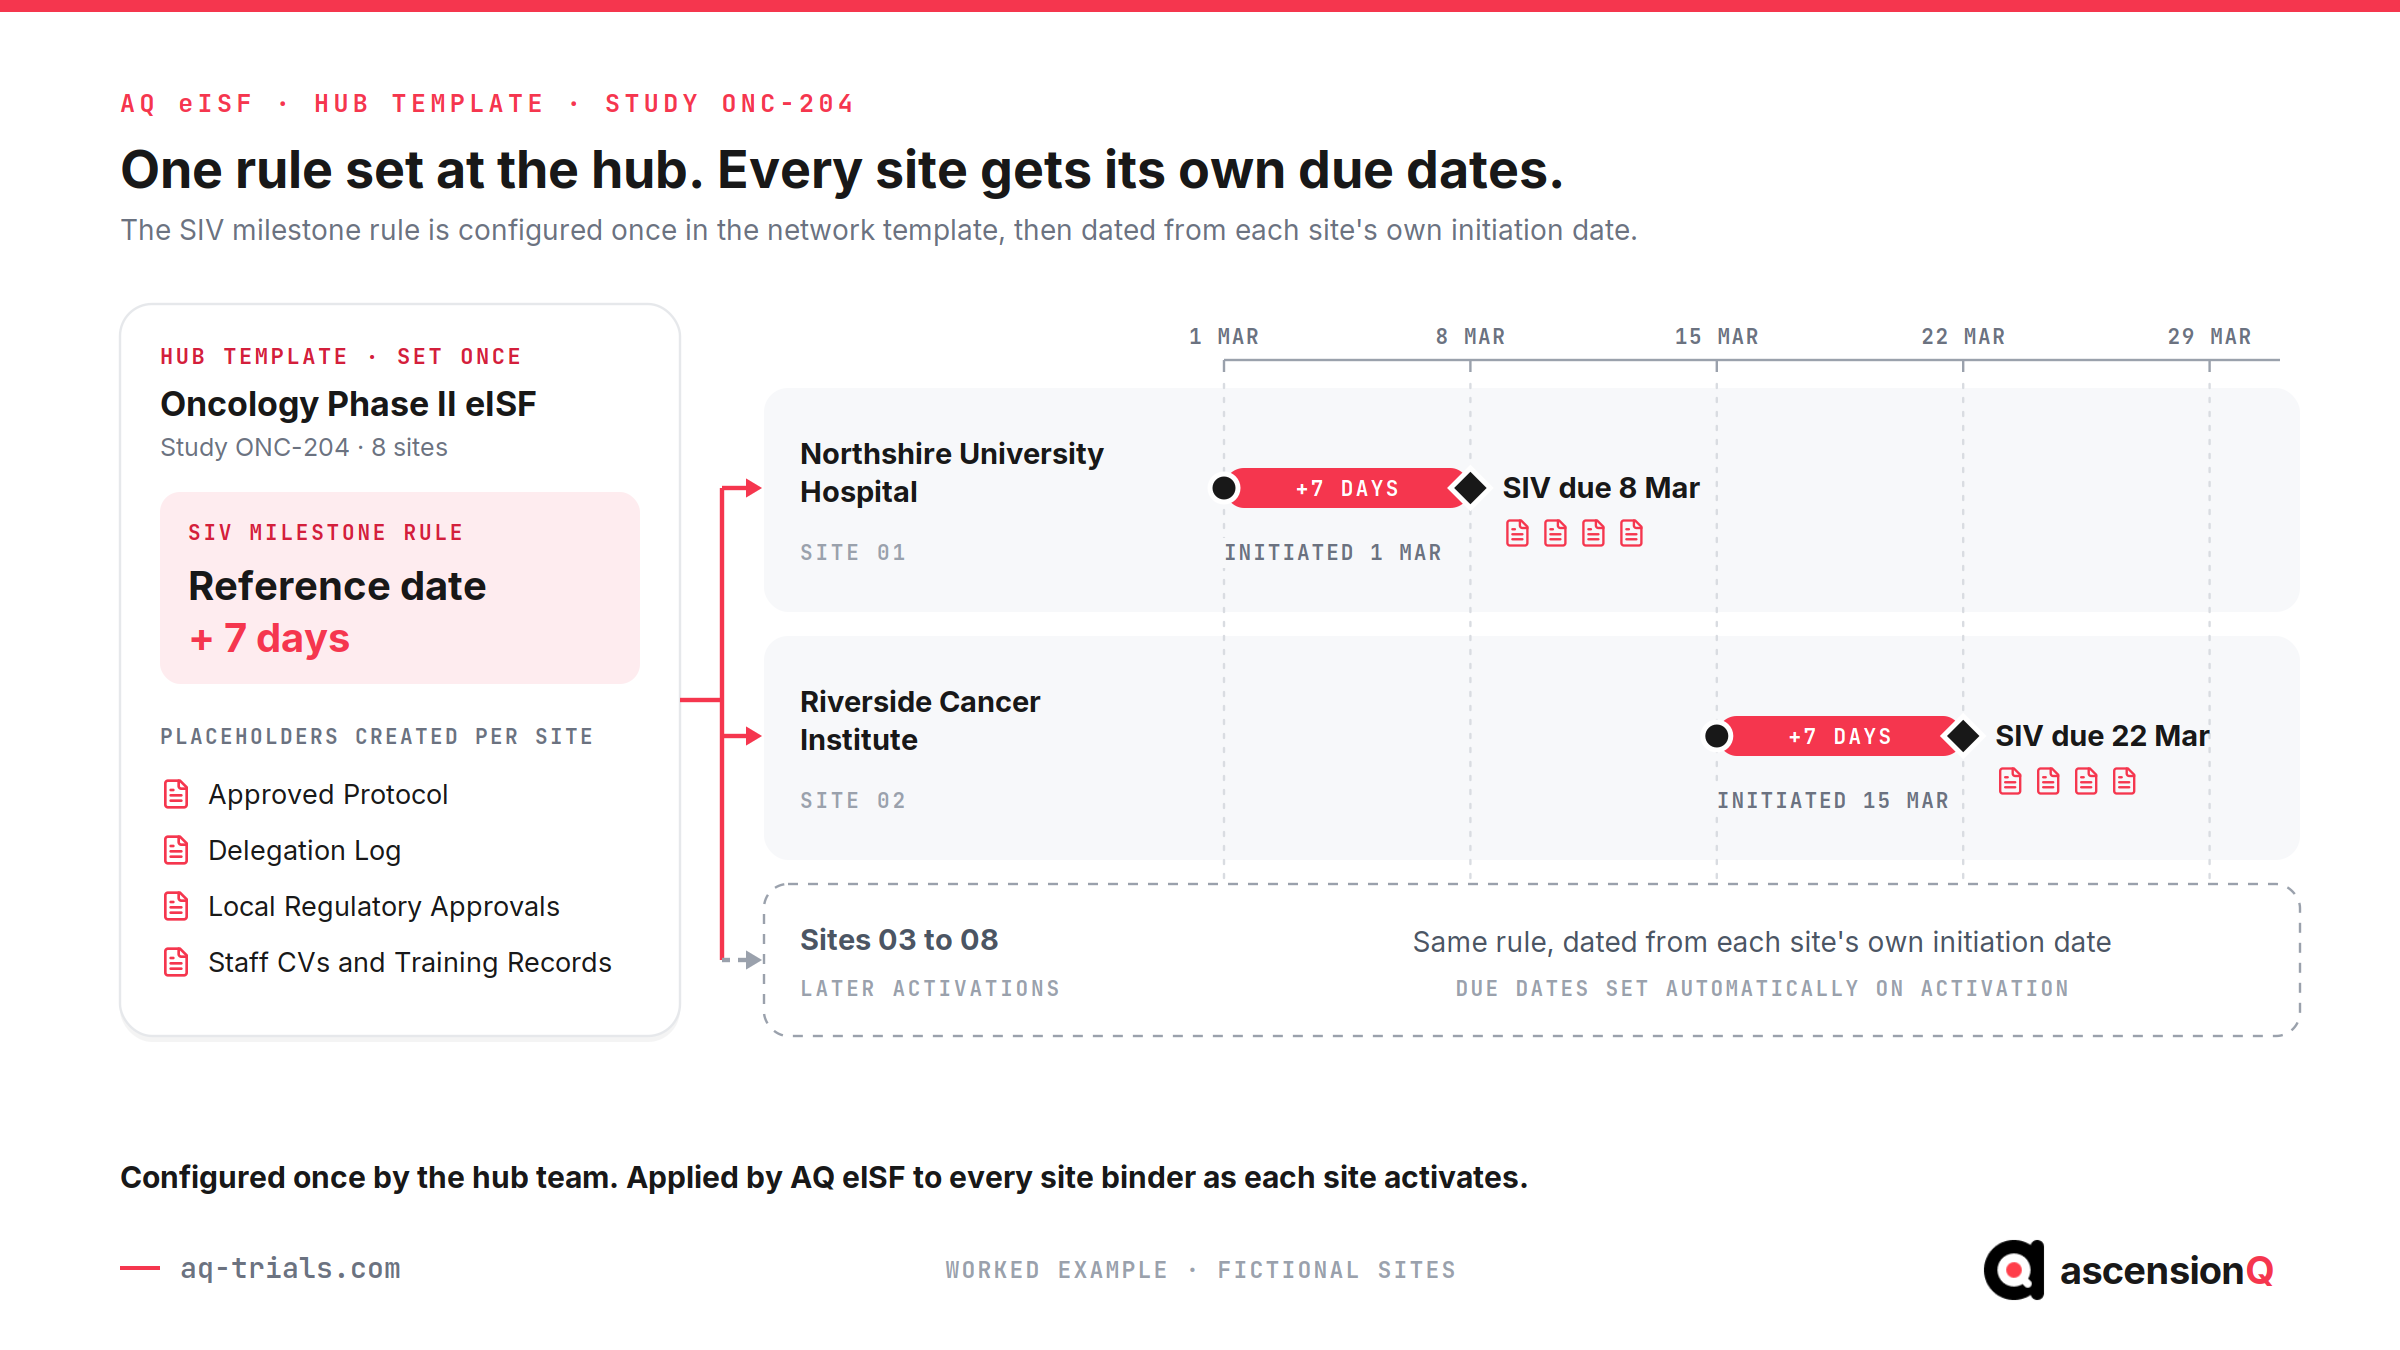This screenshot has height=1350, width=2400.
Task: Click the 'SITE 02' label
Action: 853,800
